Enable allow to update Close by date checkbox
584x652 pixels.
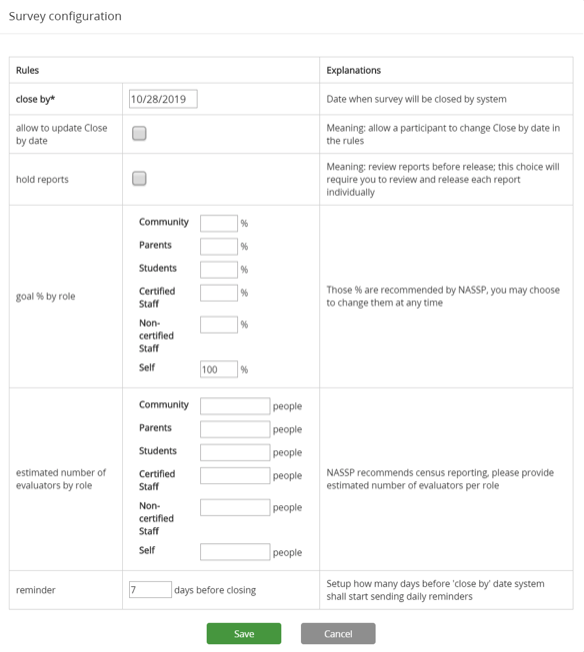(139, 133)
